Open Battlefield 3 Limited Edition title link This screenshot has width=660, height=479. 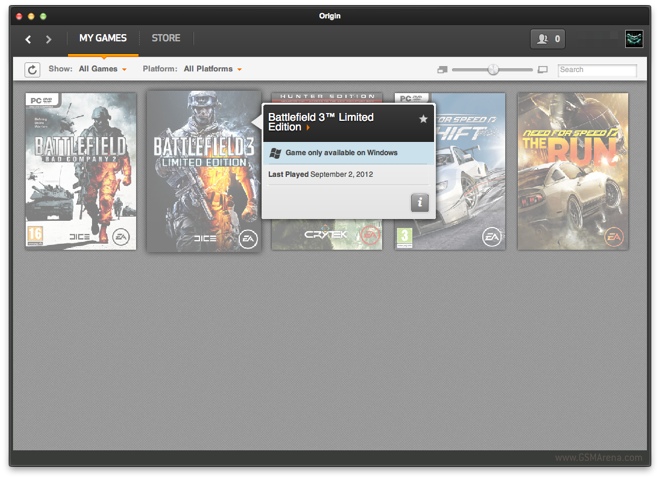[x=321, y=122]
